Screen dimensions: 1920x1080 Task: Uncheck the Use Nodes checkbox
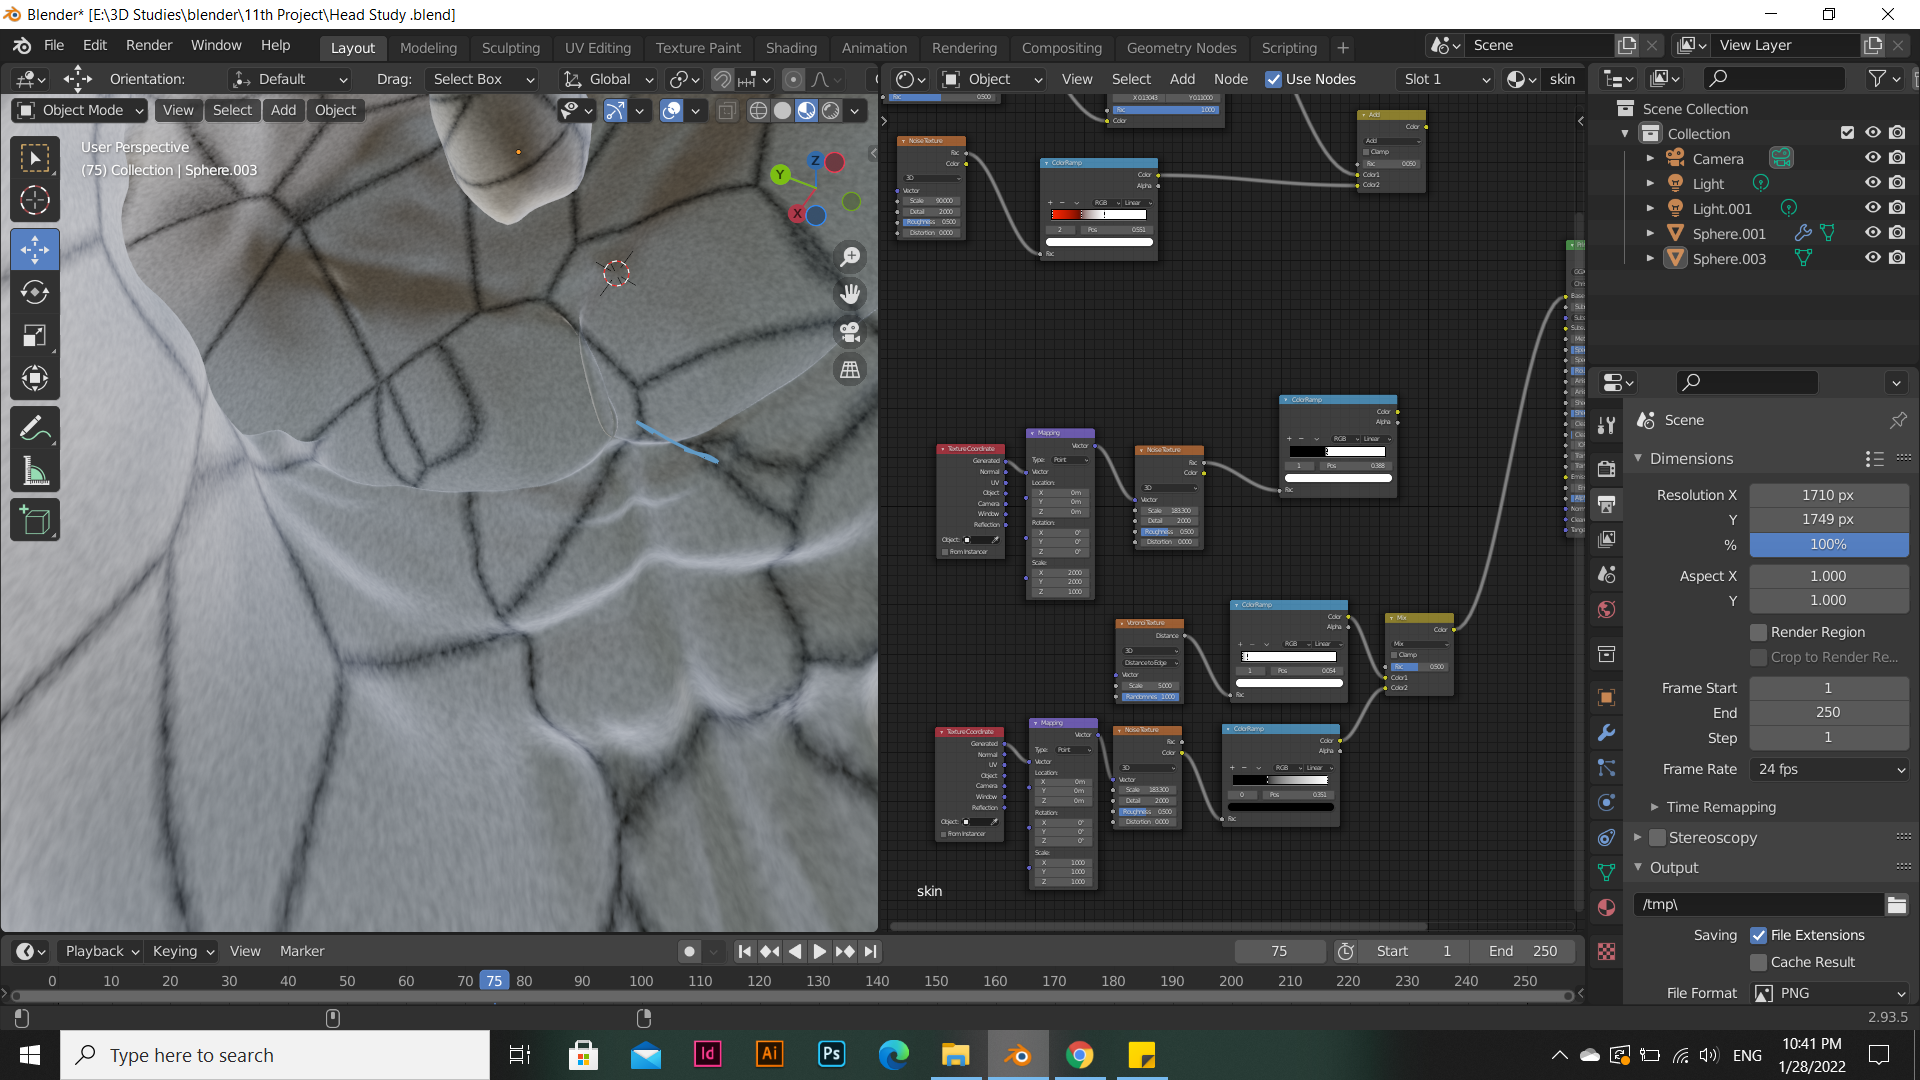(1273, 79)
